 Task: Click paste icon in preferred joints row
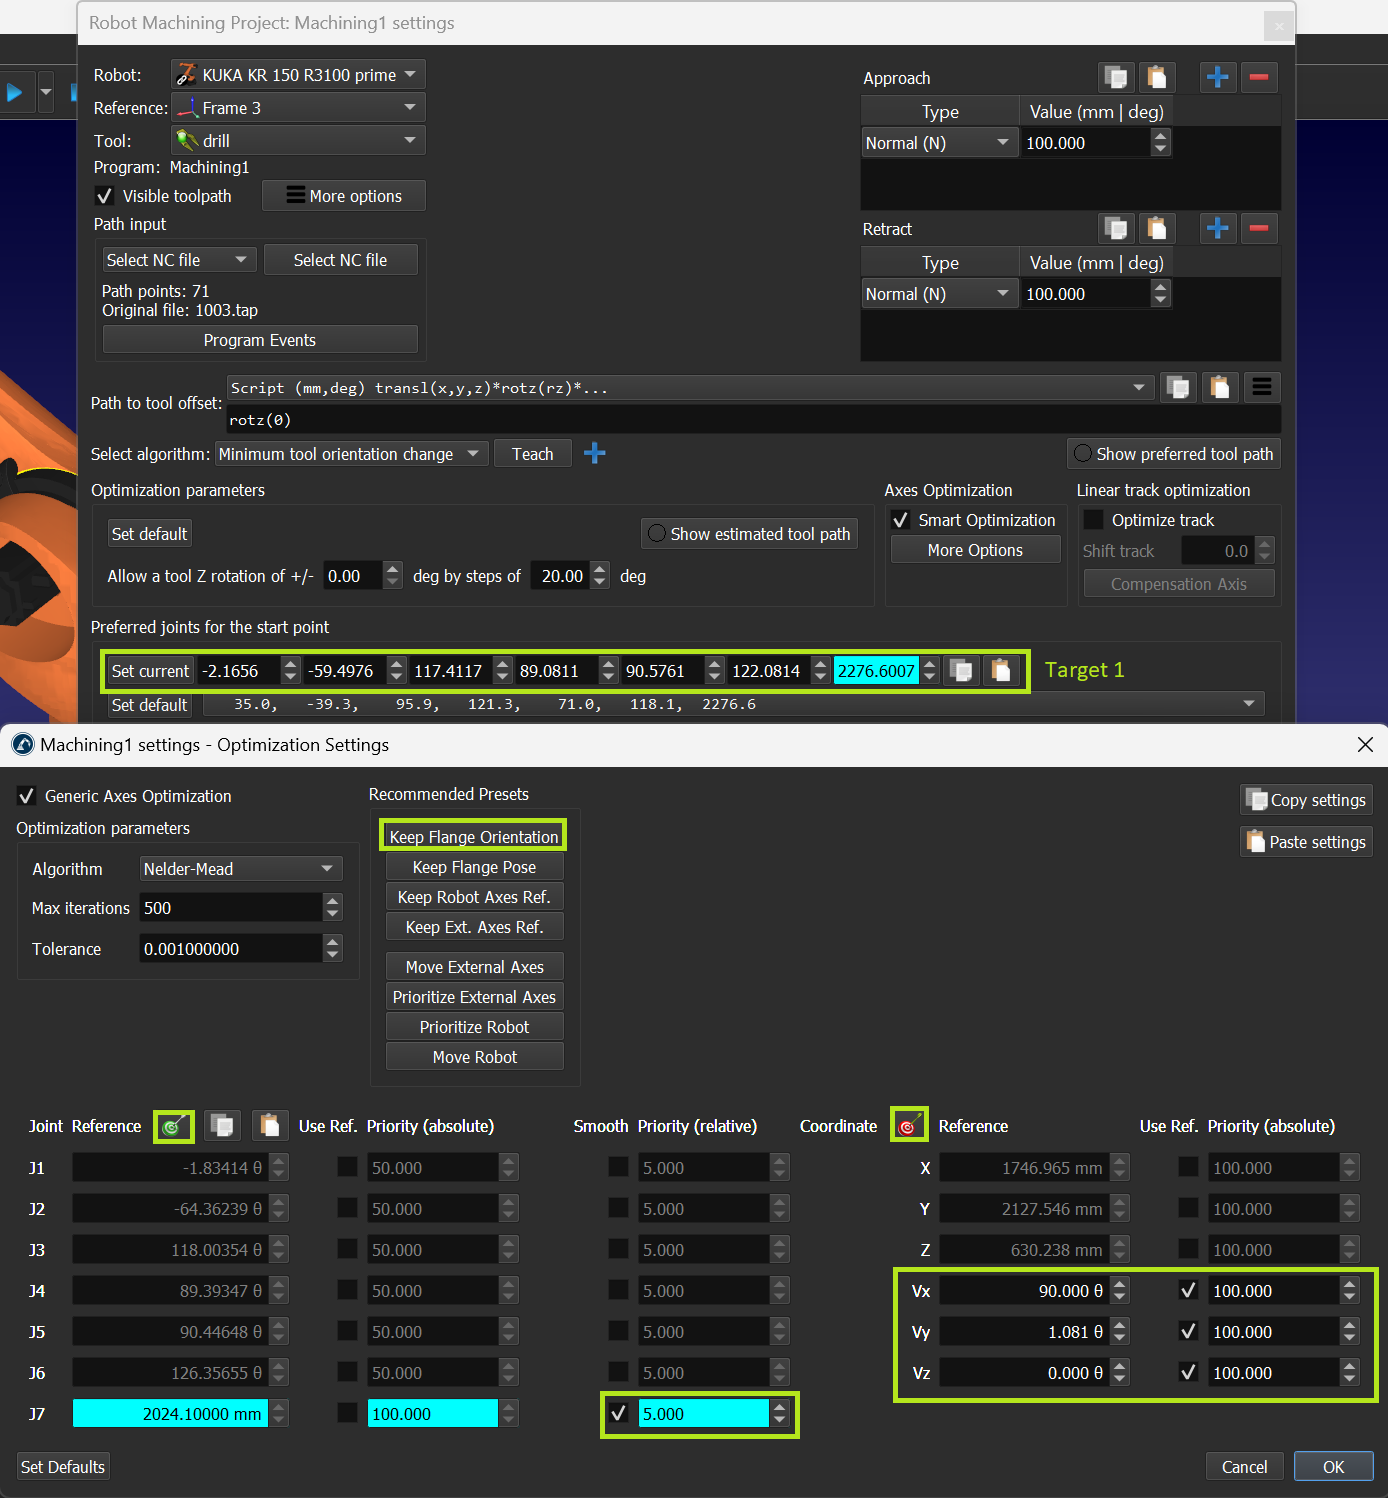pyautogui.click(x=1001, y=670)
